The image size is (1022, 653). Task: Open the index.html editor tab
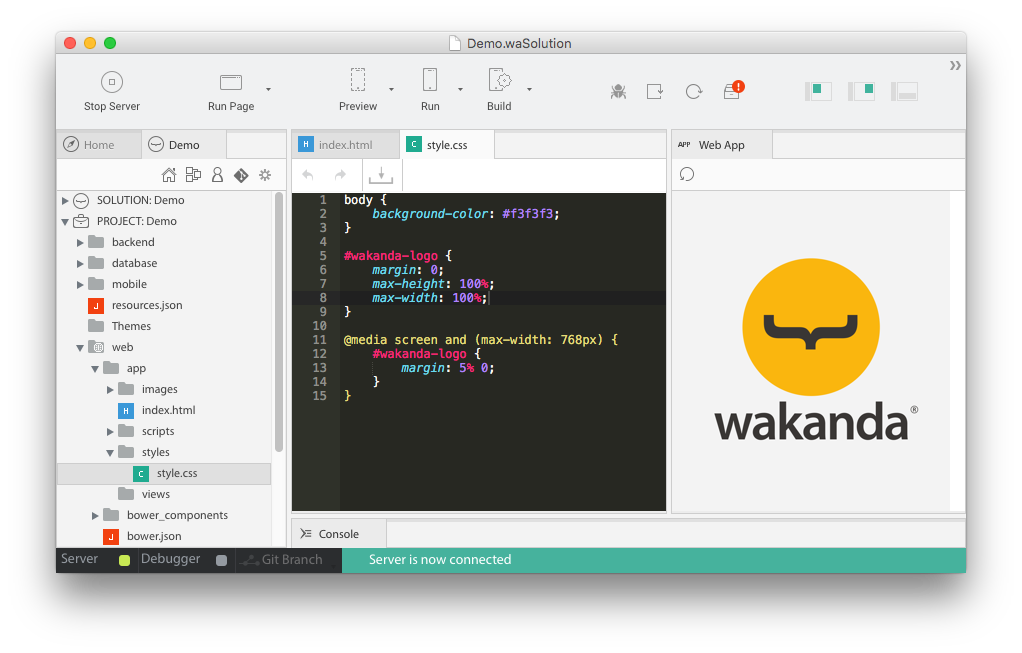point(345,145)
